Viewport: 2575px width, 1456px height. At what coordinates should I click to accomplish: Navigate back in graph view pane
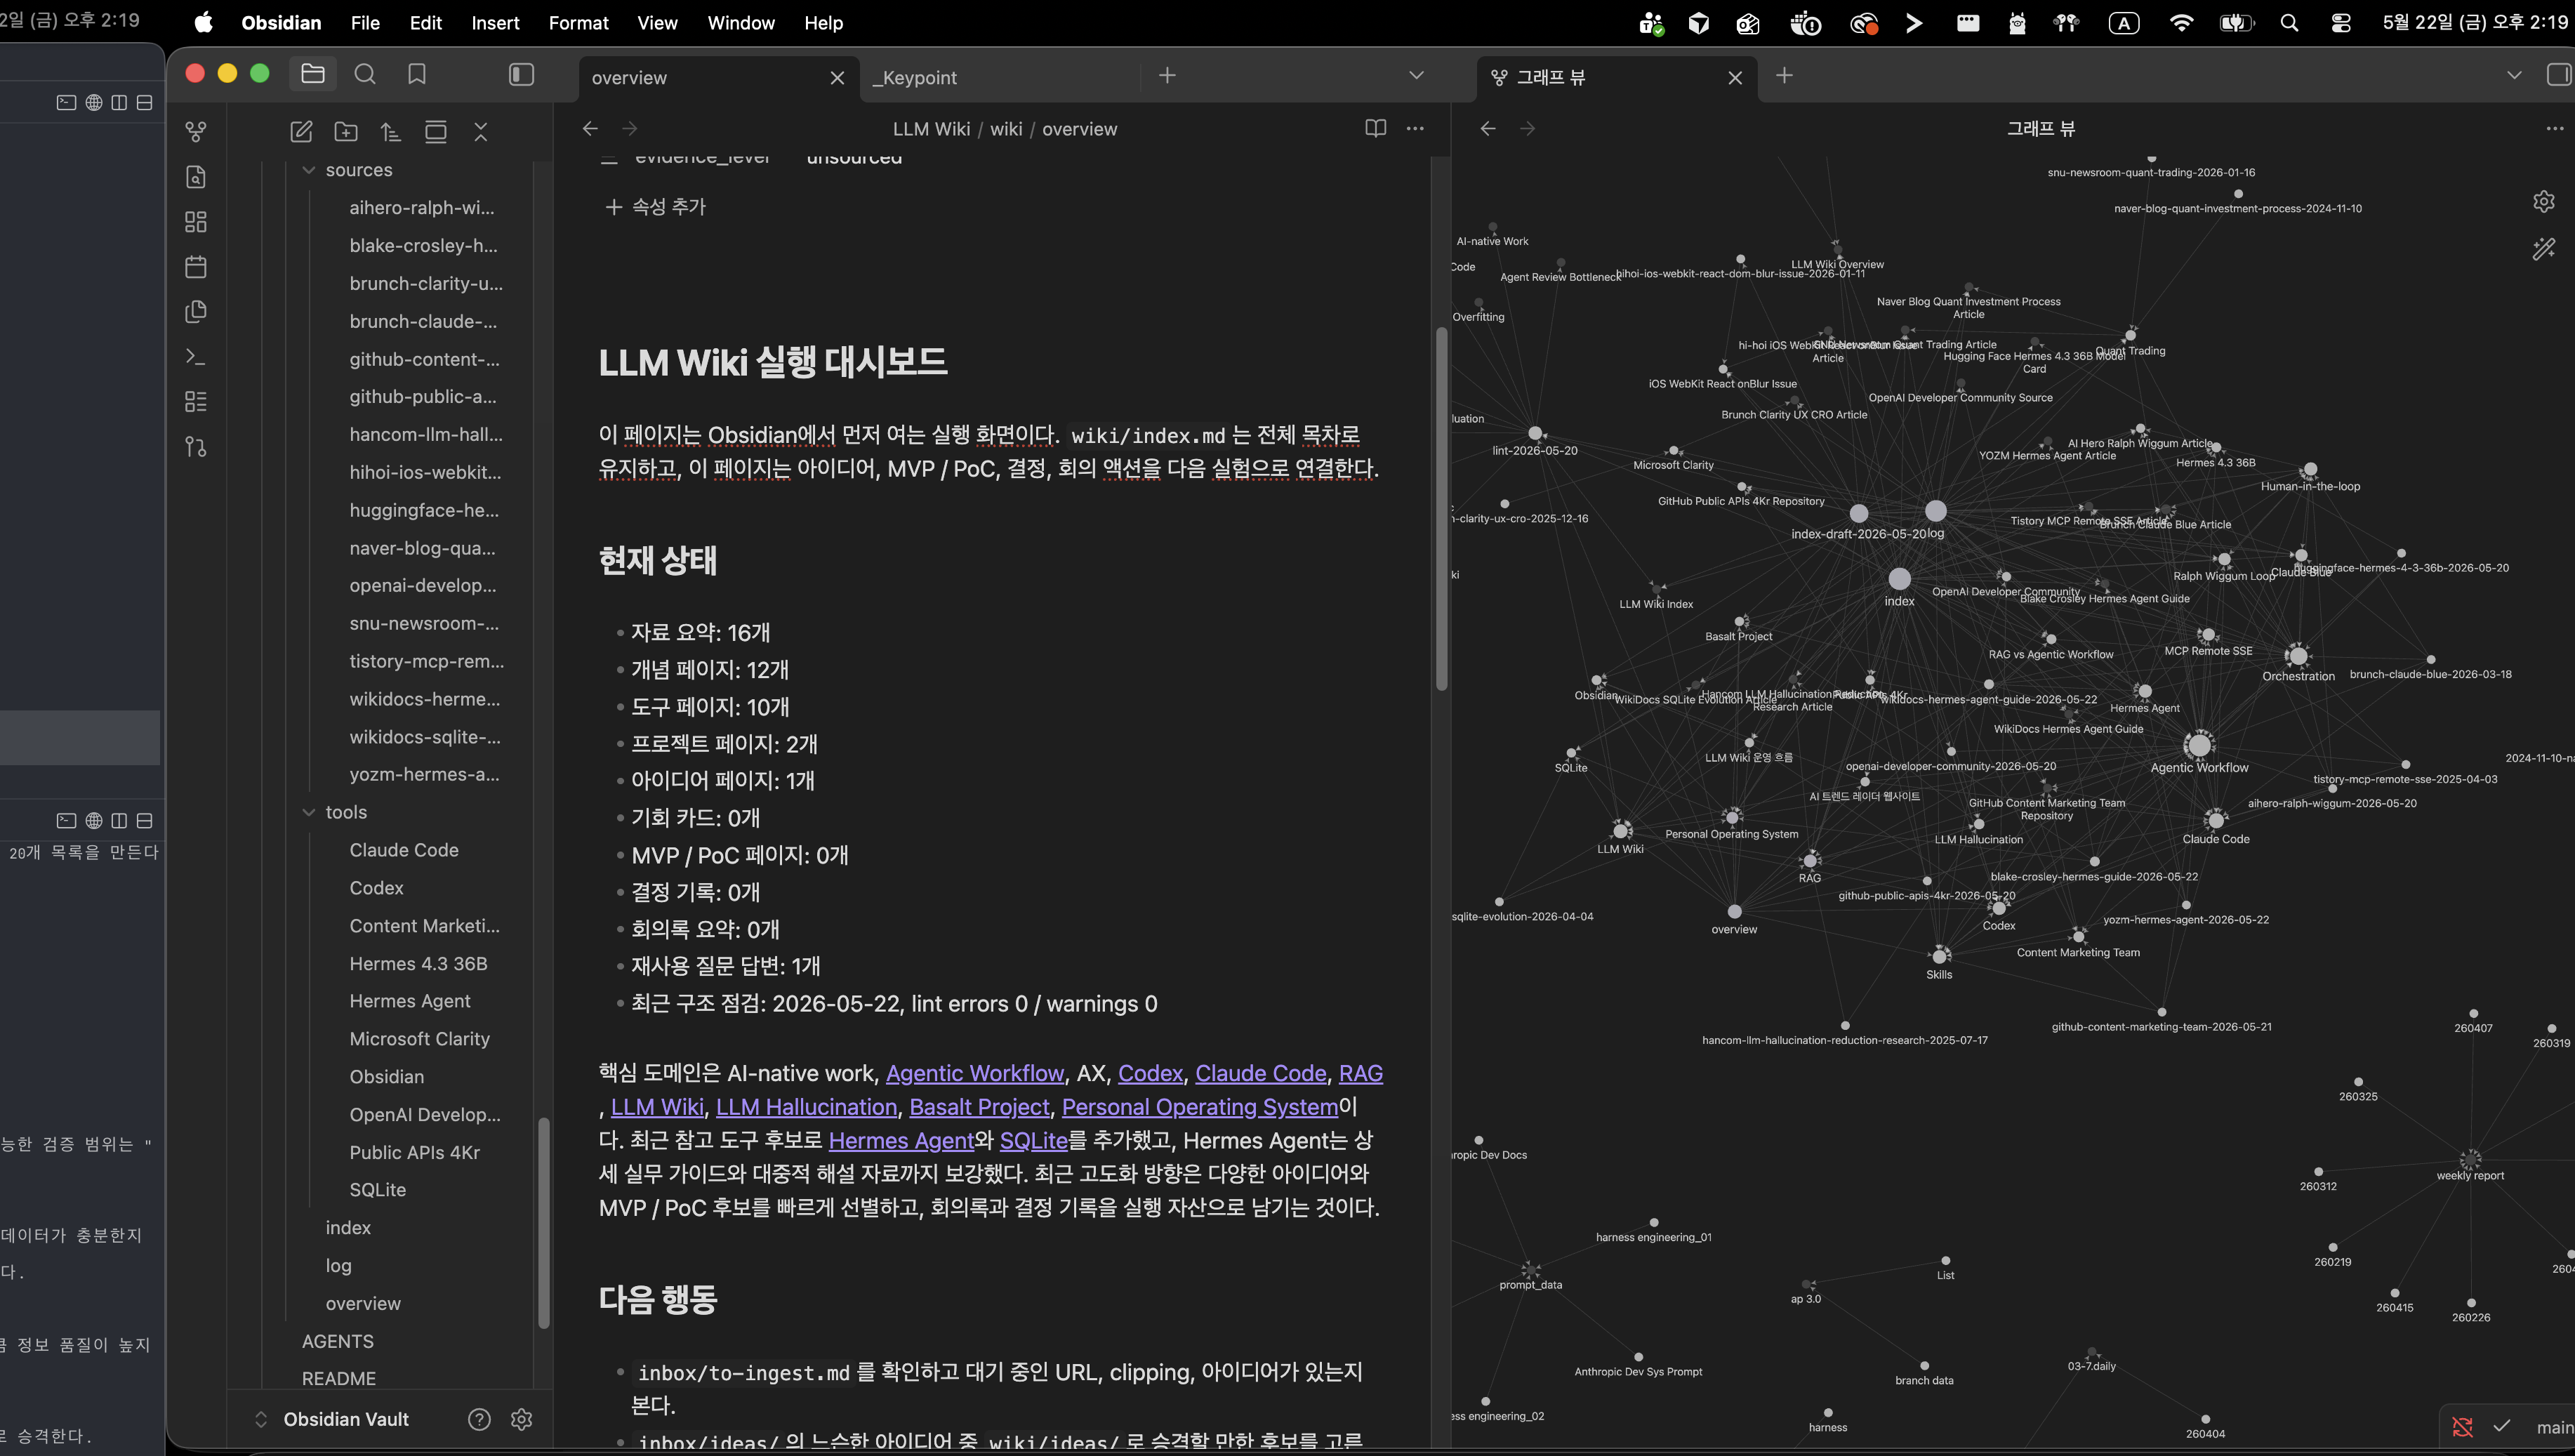[x=1488, y=128]
